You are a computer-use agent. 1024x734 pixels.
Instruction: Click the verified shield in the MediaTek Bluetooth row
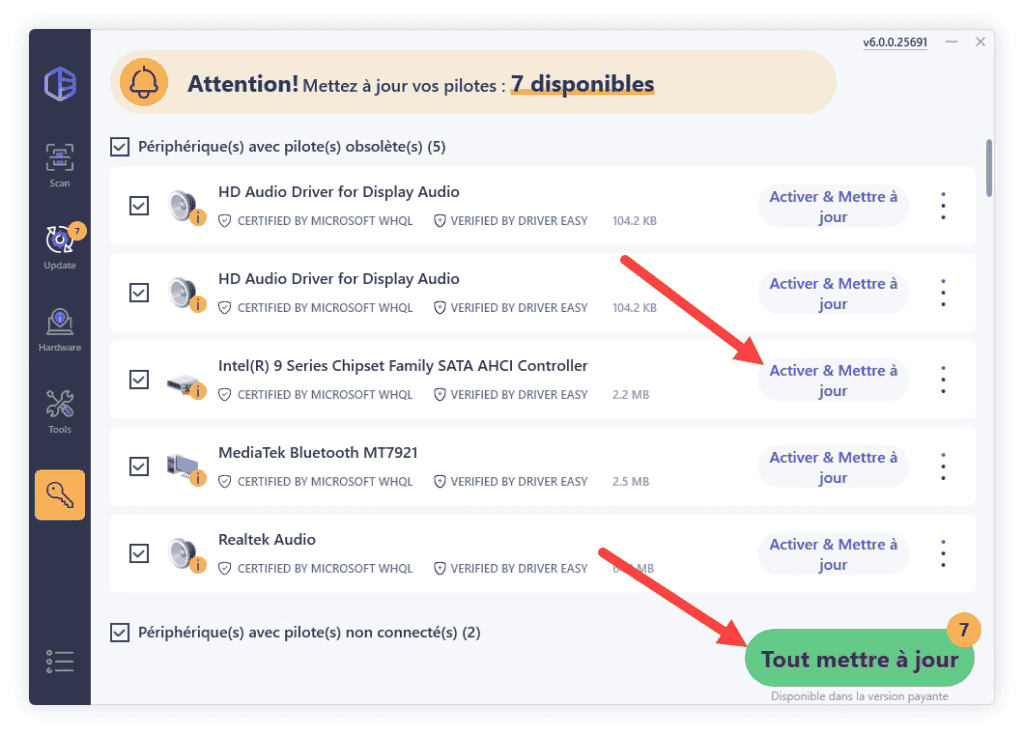tap(440, 481)
